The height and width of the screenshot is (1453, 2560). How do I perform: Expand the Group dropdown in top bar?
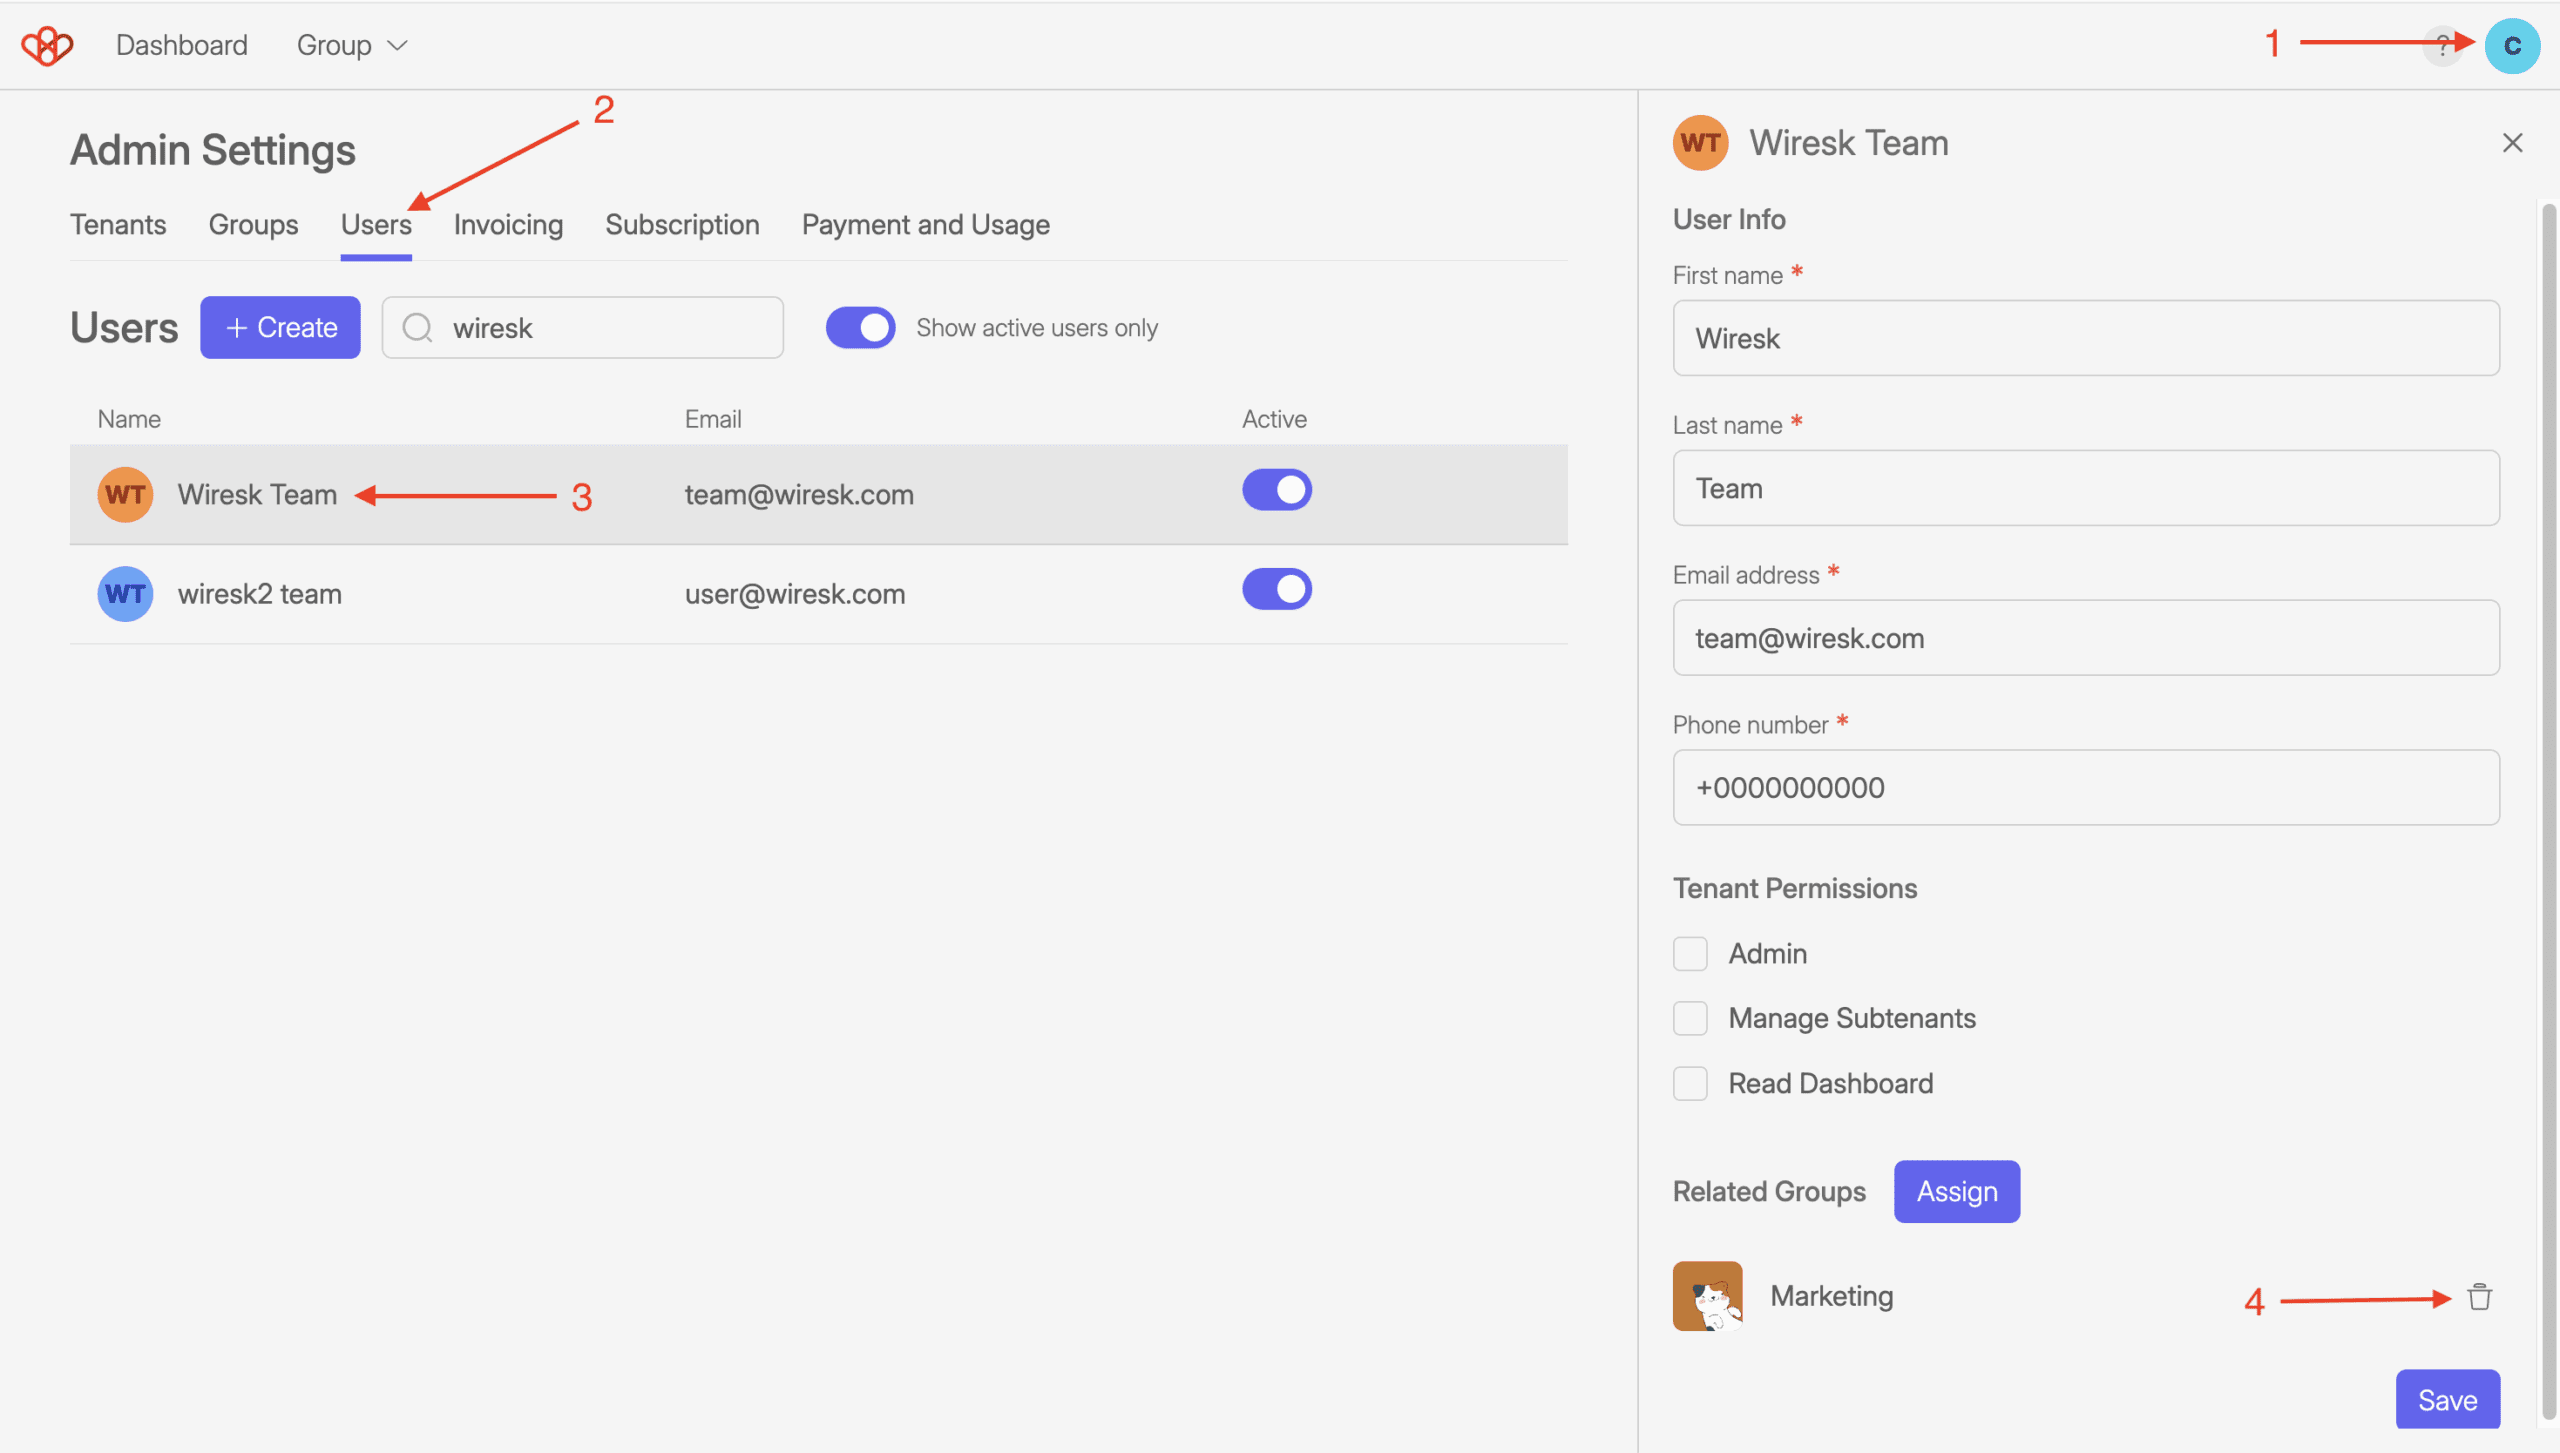(352, 45)
